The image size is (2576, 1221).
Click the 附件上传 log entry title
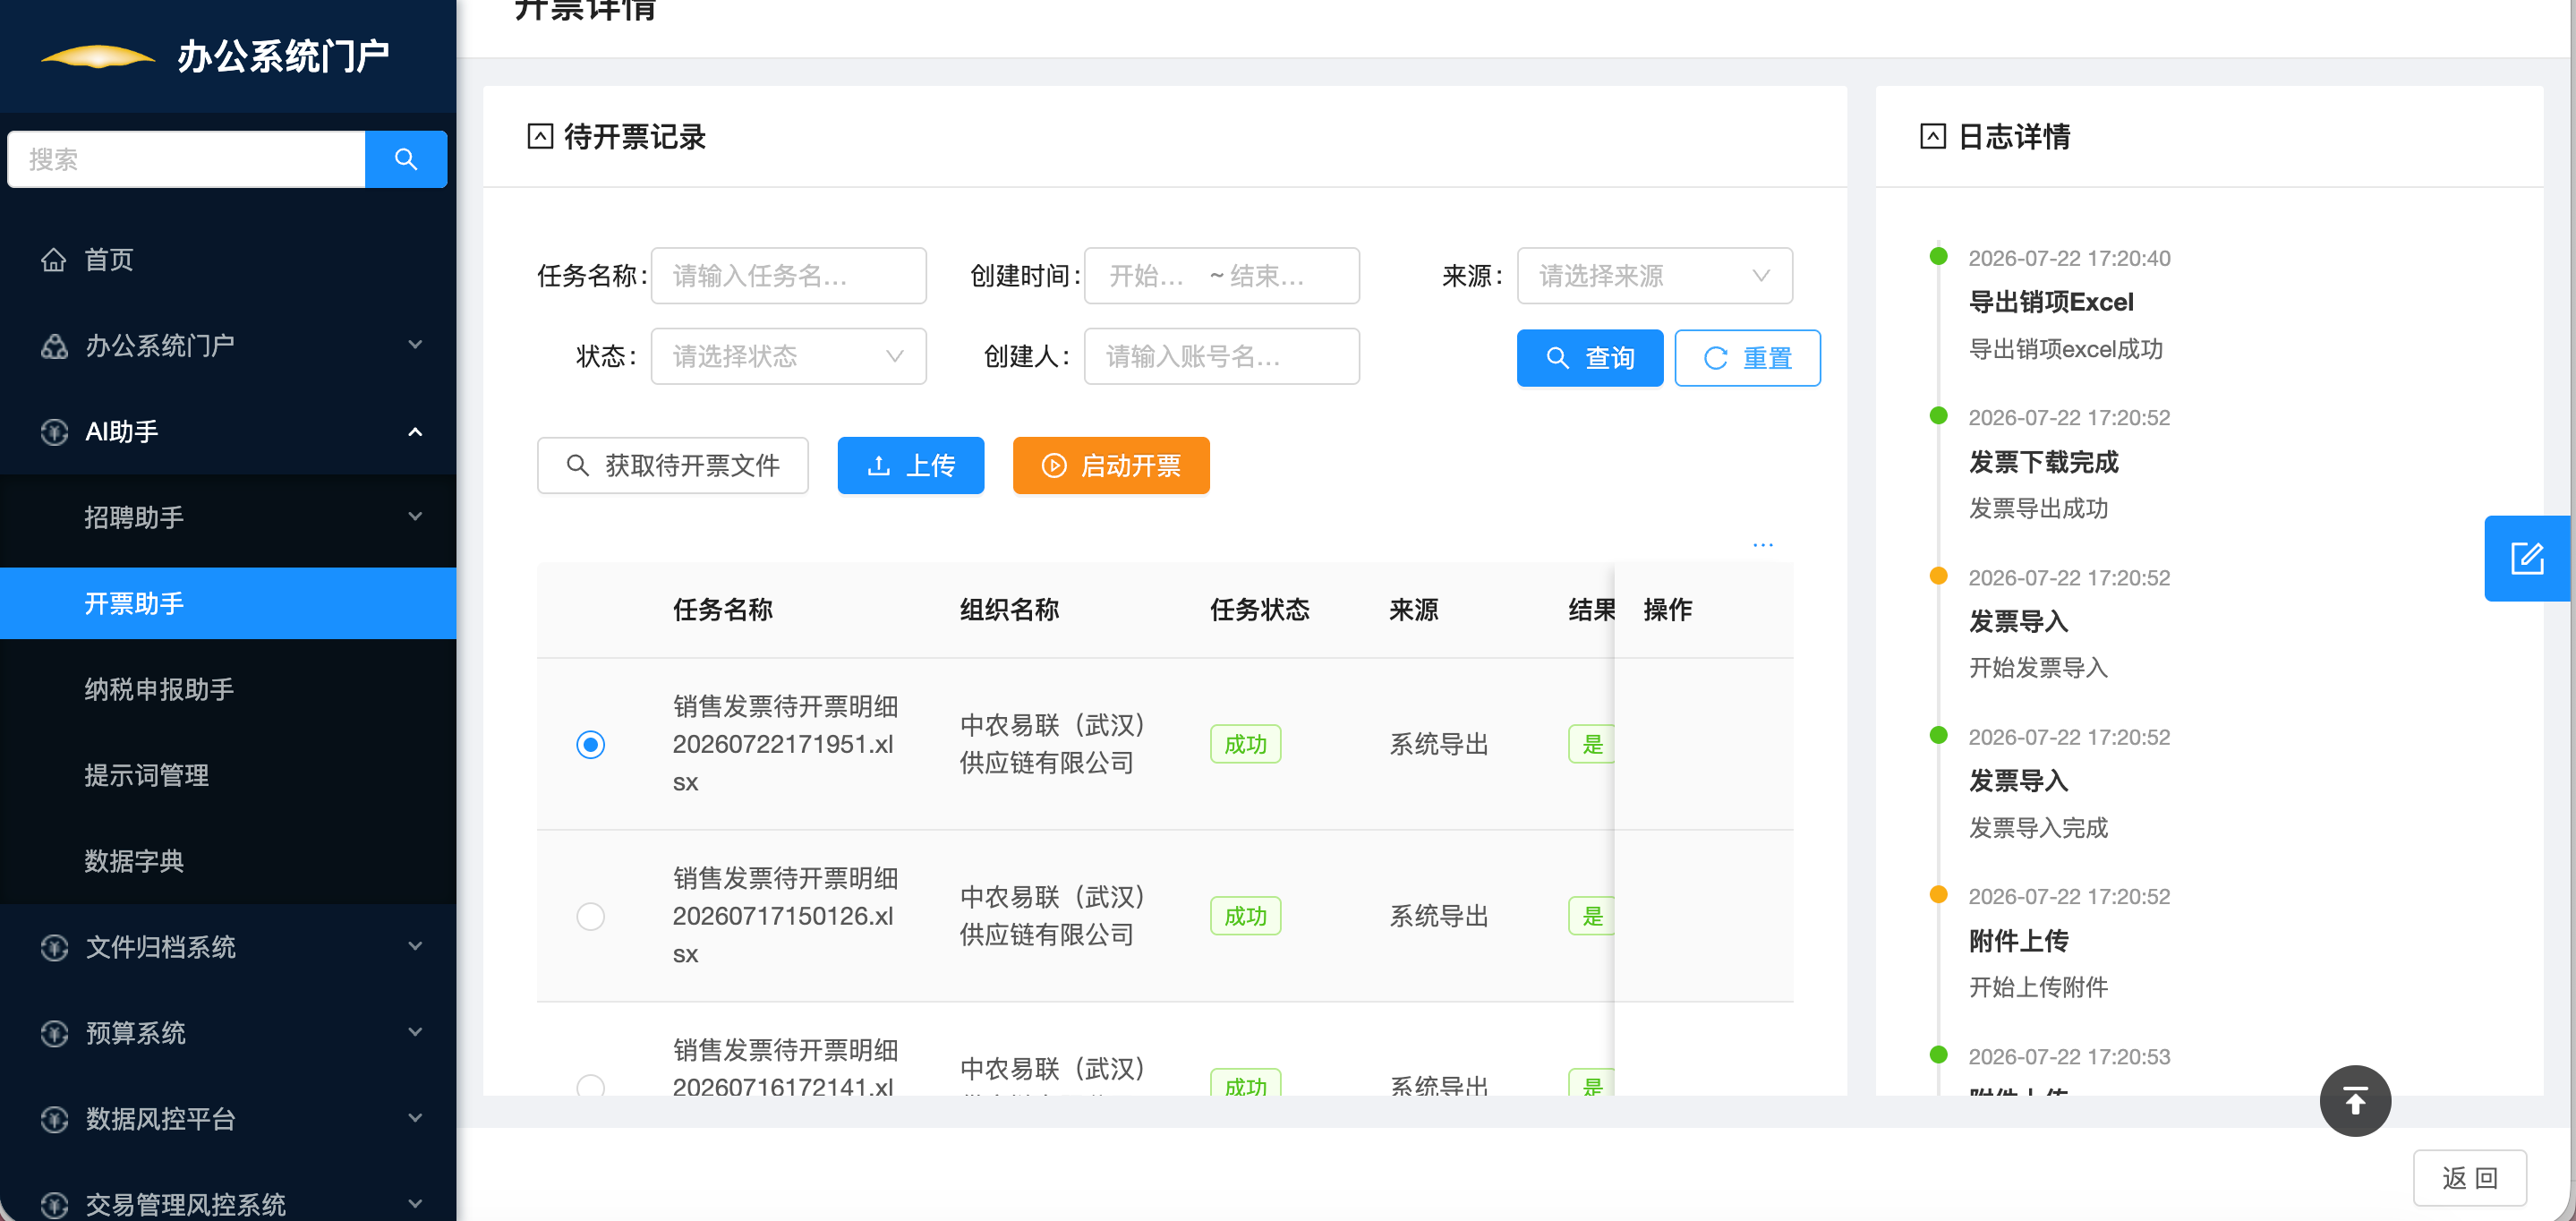coord(2019,941)
